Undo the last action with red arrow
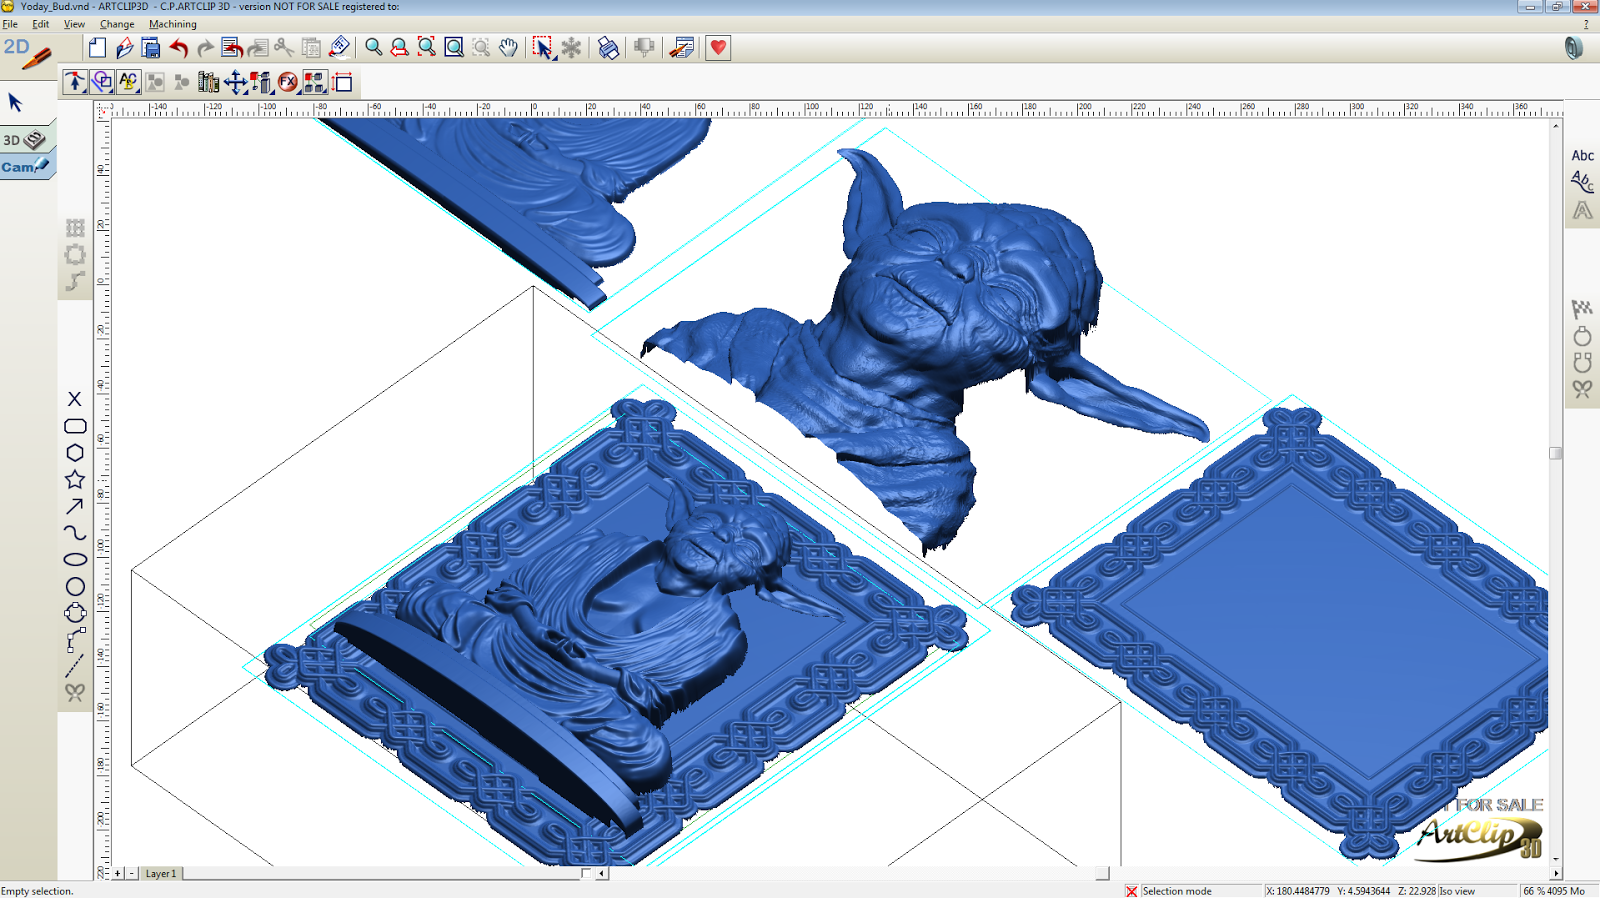Image resolution: width=1600 pixels, height=898 pixels. (x=179, y=48)
